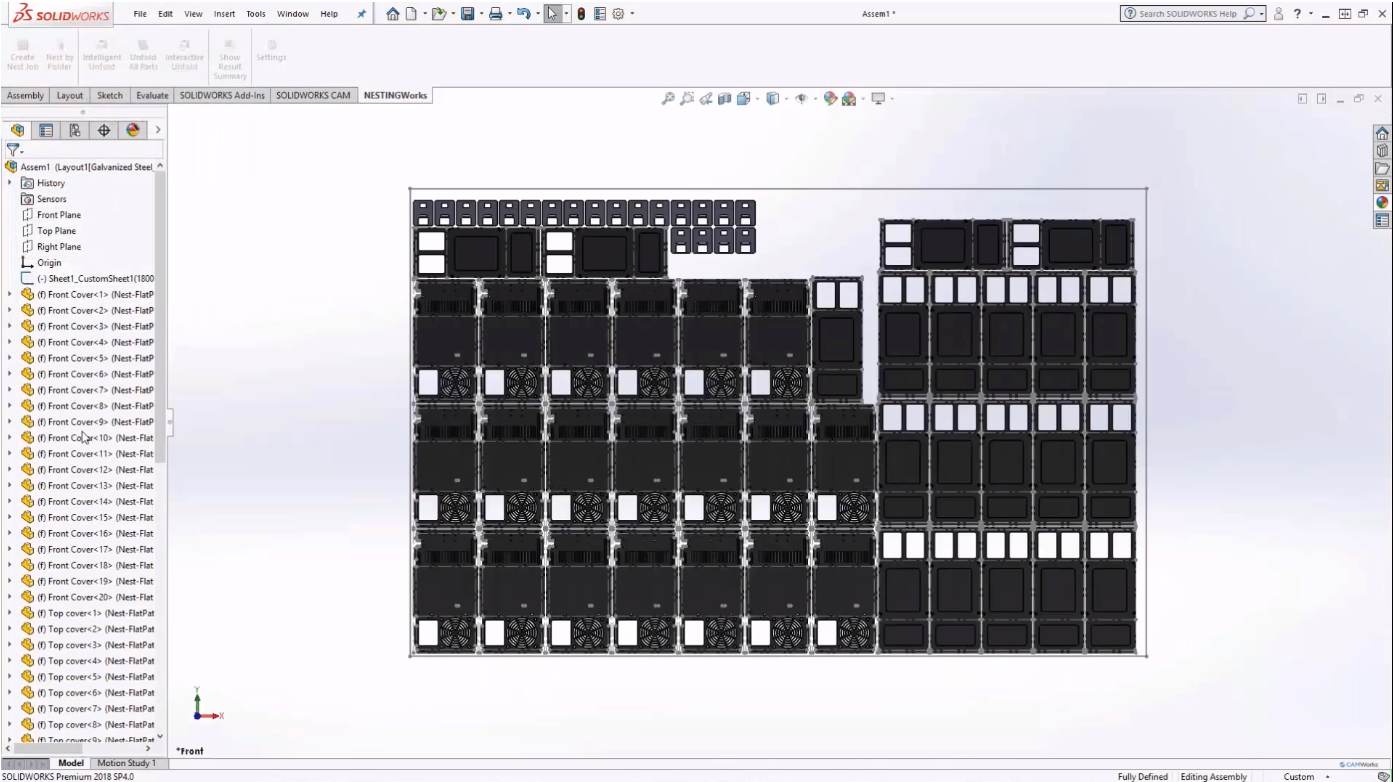This screenshot has width=1393, height=782.
Task: Click Apply Scene icon
Action: (849, 98)
